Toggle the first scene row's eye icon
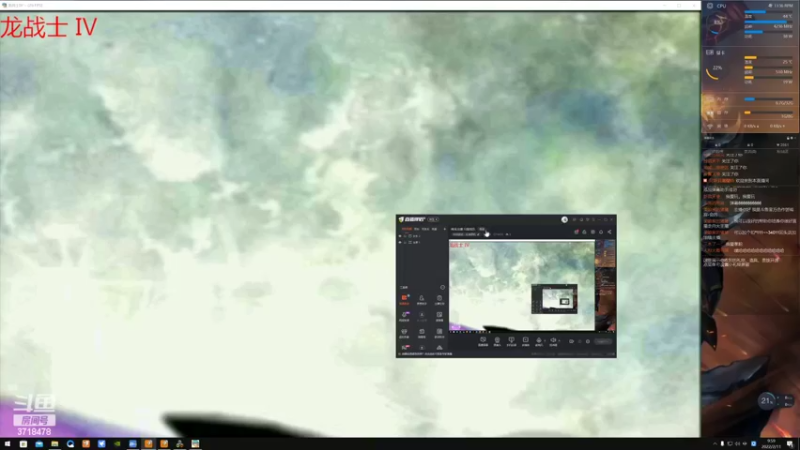 (x=400, y=236)
